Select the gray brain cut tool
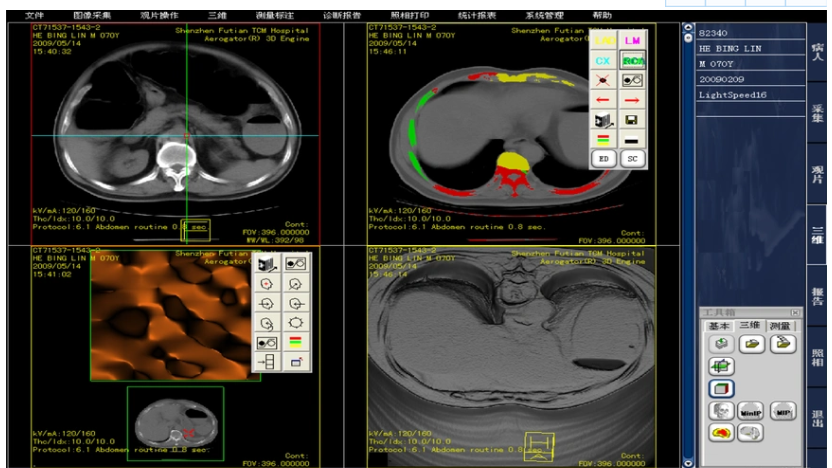The image size is (832, 468). pos(751,433)
